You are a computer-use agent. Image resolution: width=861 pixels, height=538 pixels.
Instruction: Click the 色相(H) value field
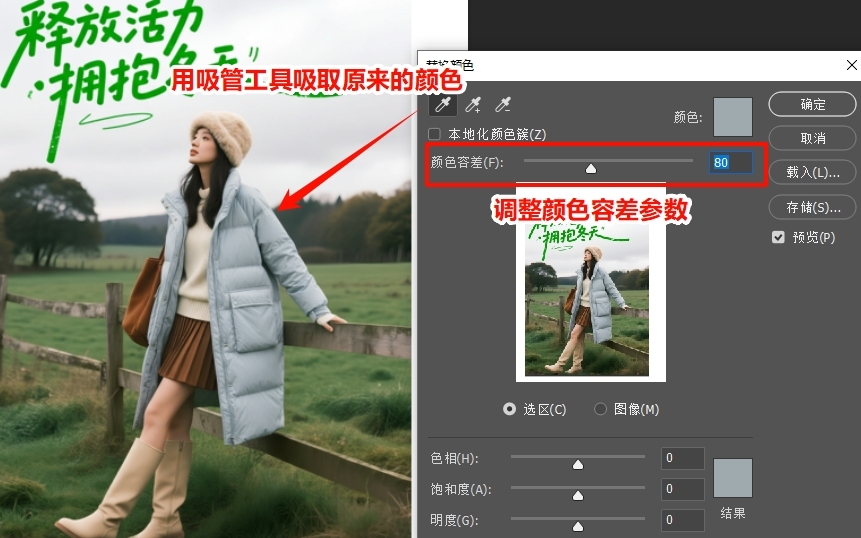(x=683, y=458)
